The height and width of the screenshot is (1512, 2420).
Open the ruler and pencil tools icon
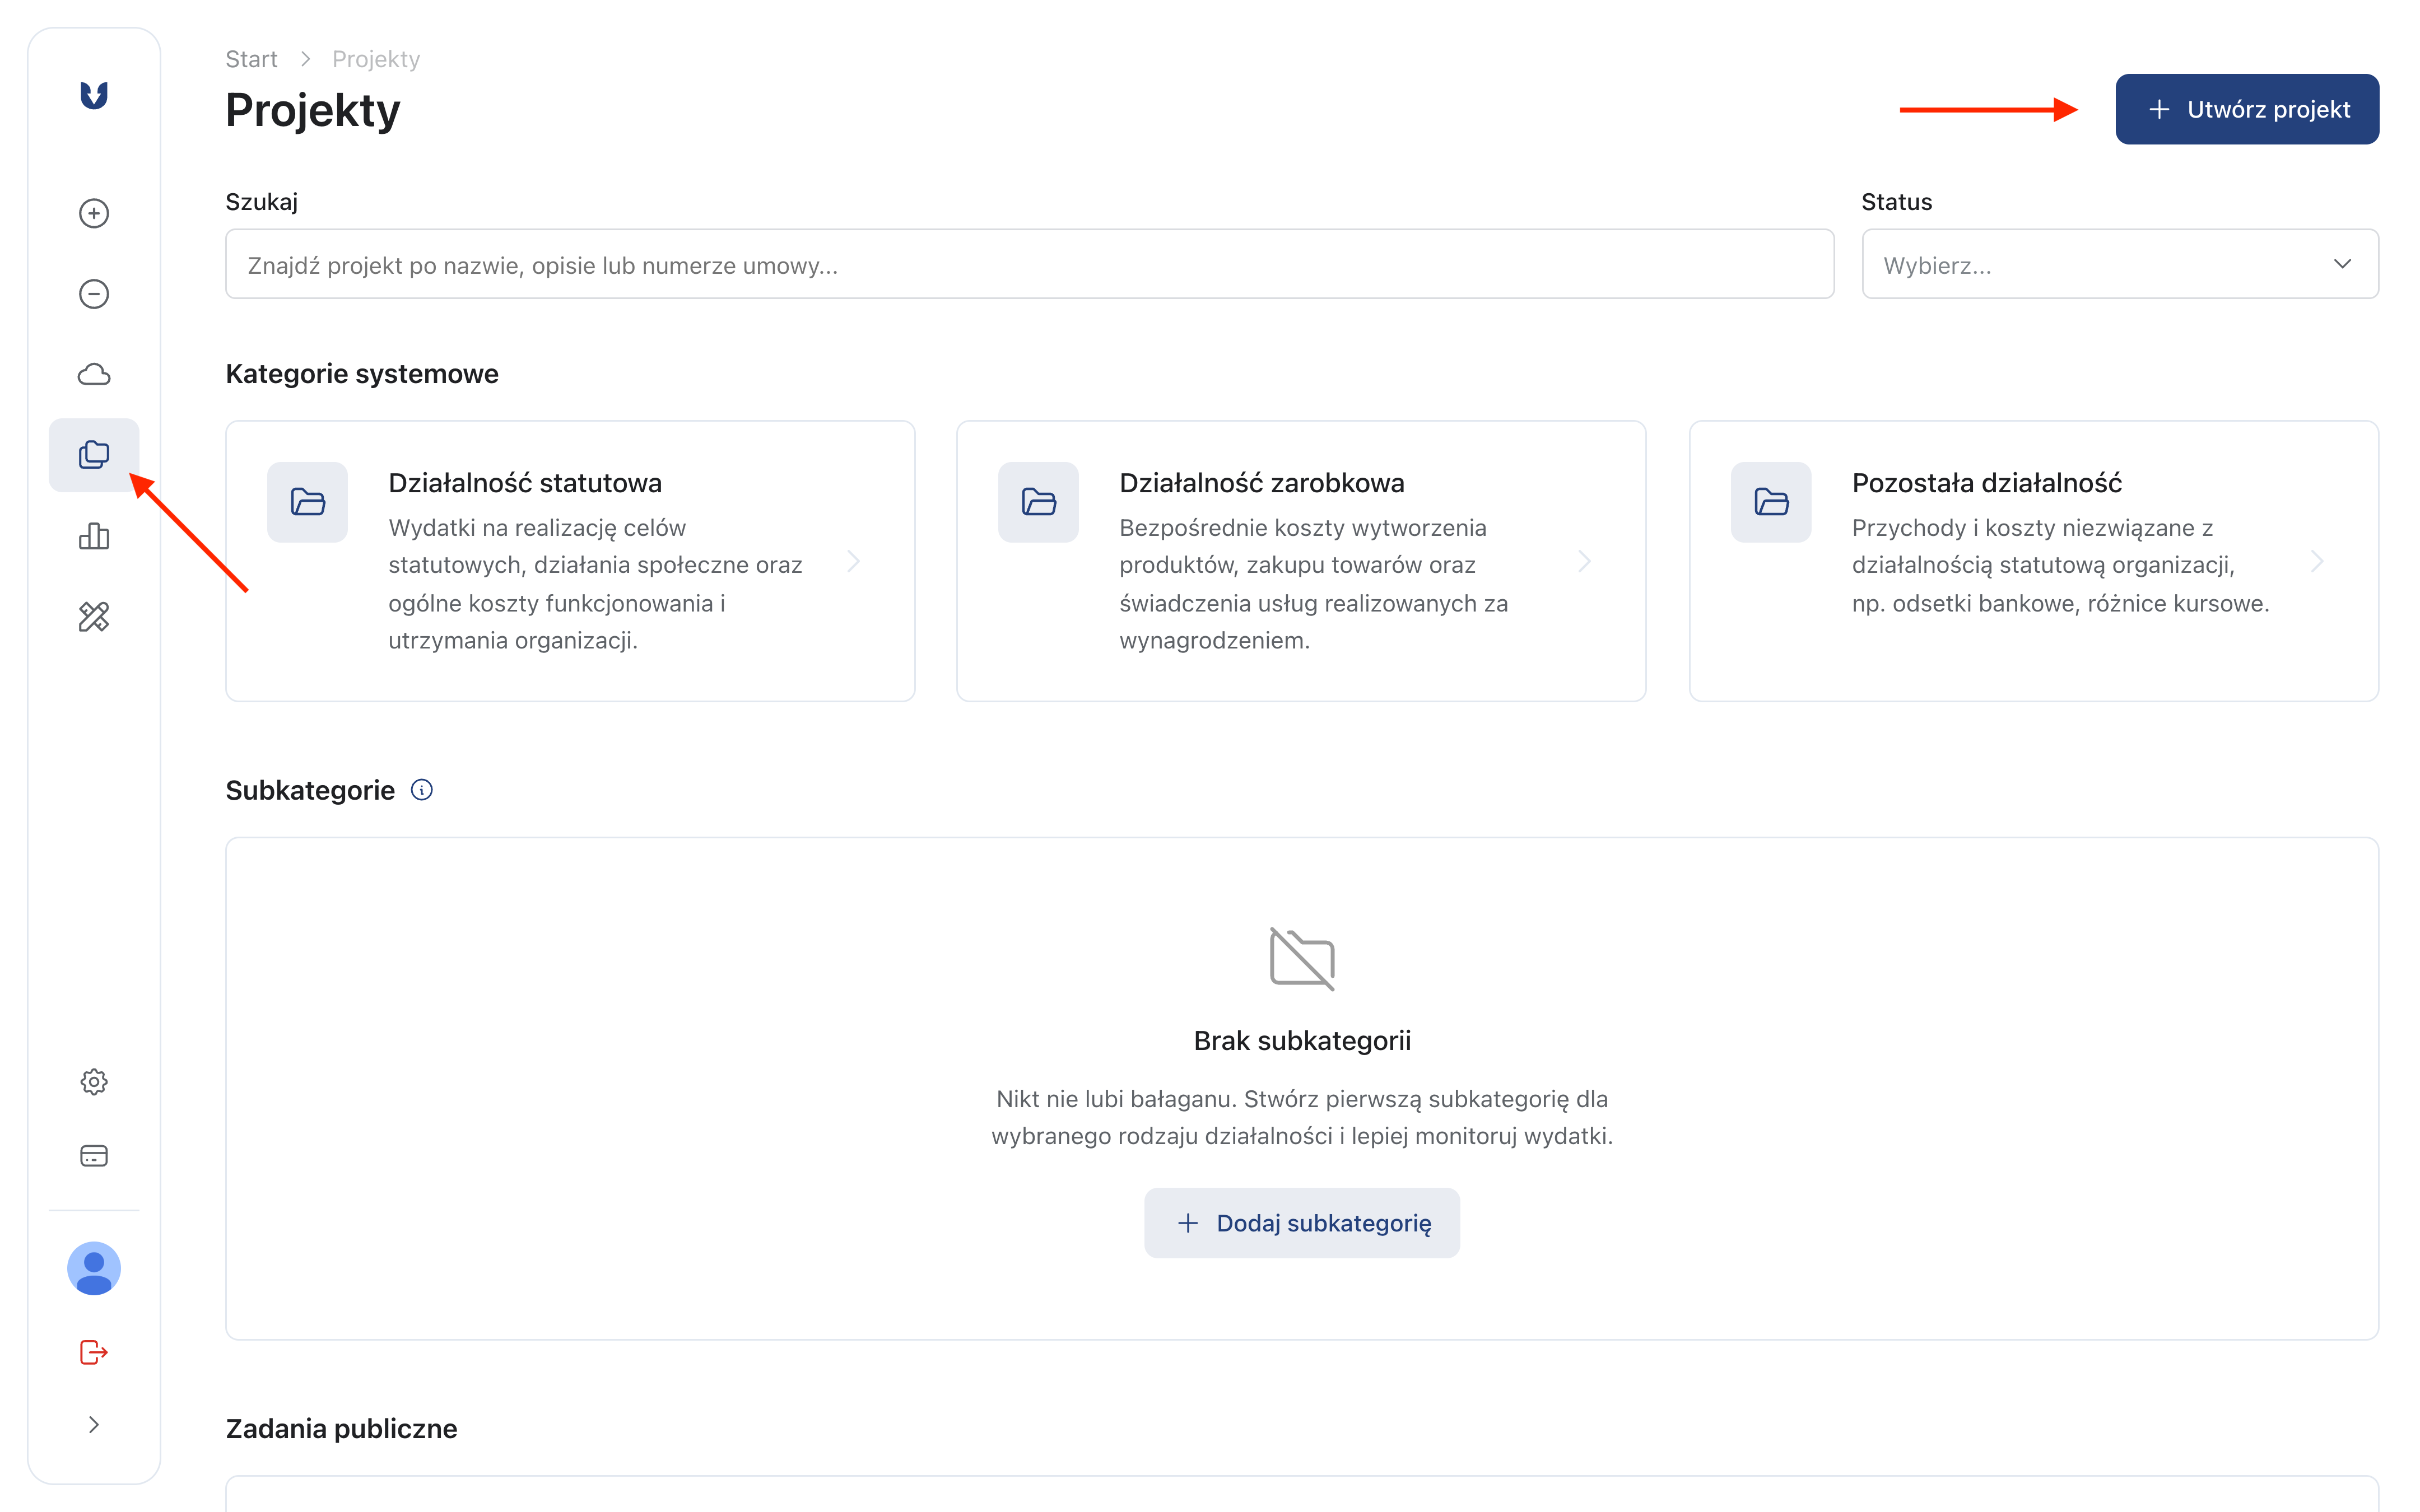[x=94, y=617]
